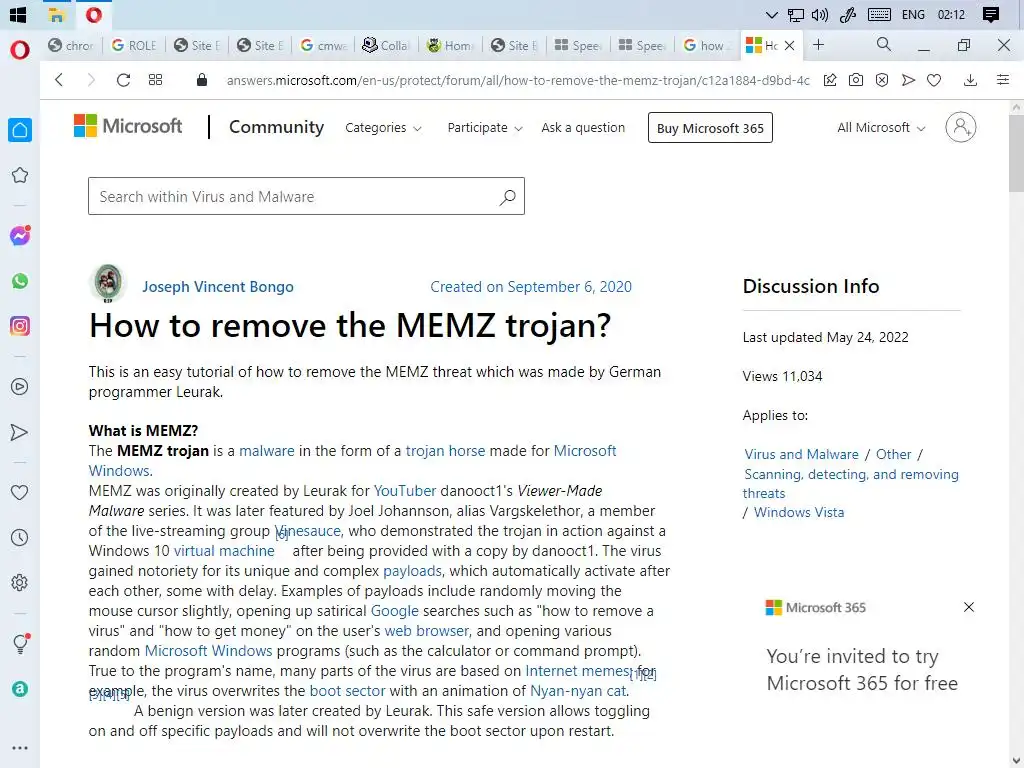Screen dimensions: 1024x768
Task: Expand the Categories dropdown
Action: pos(383,128)
